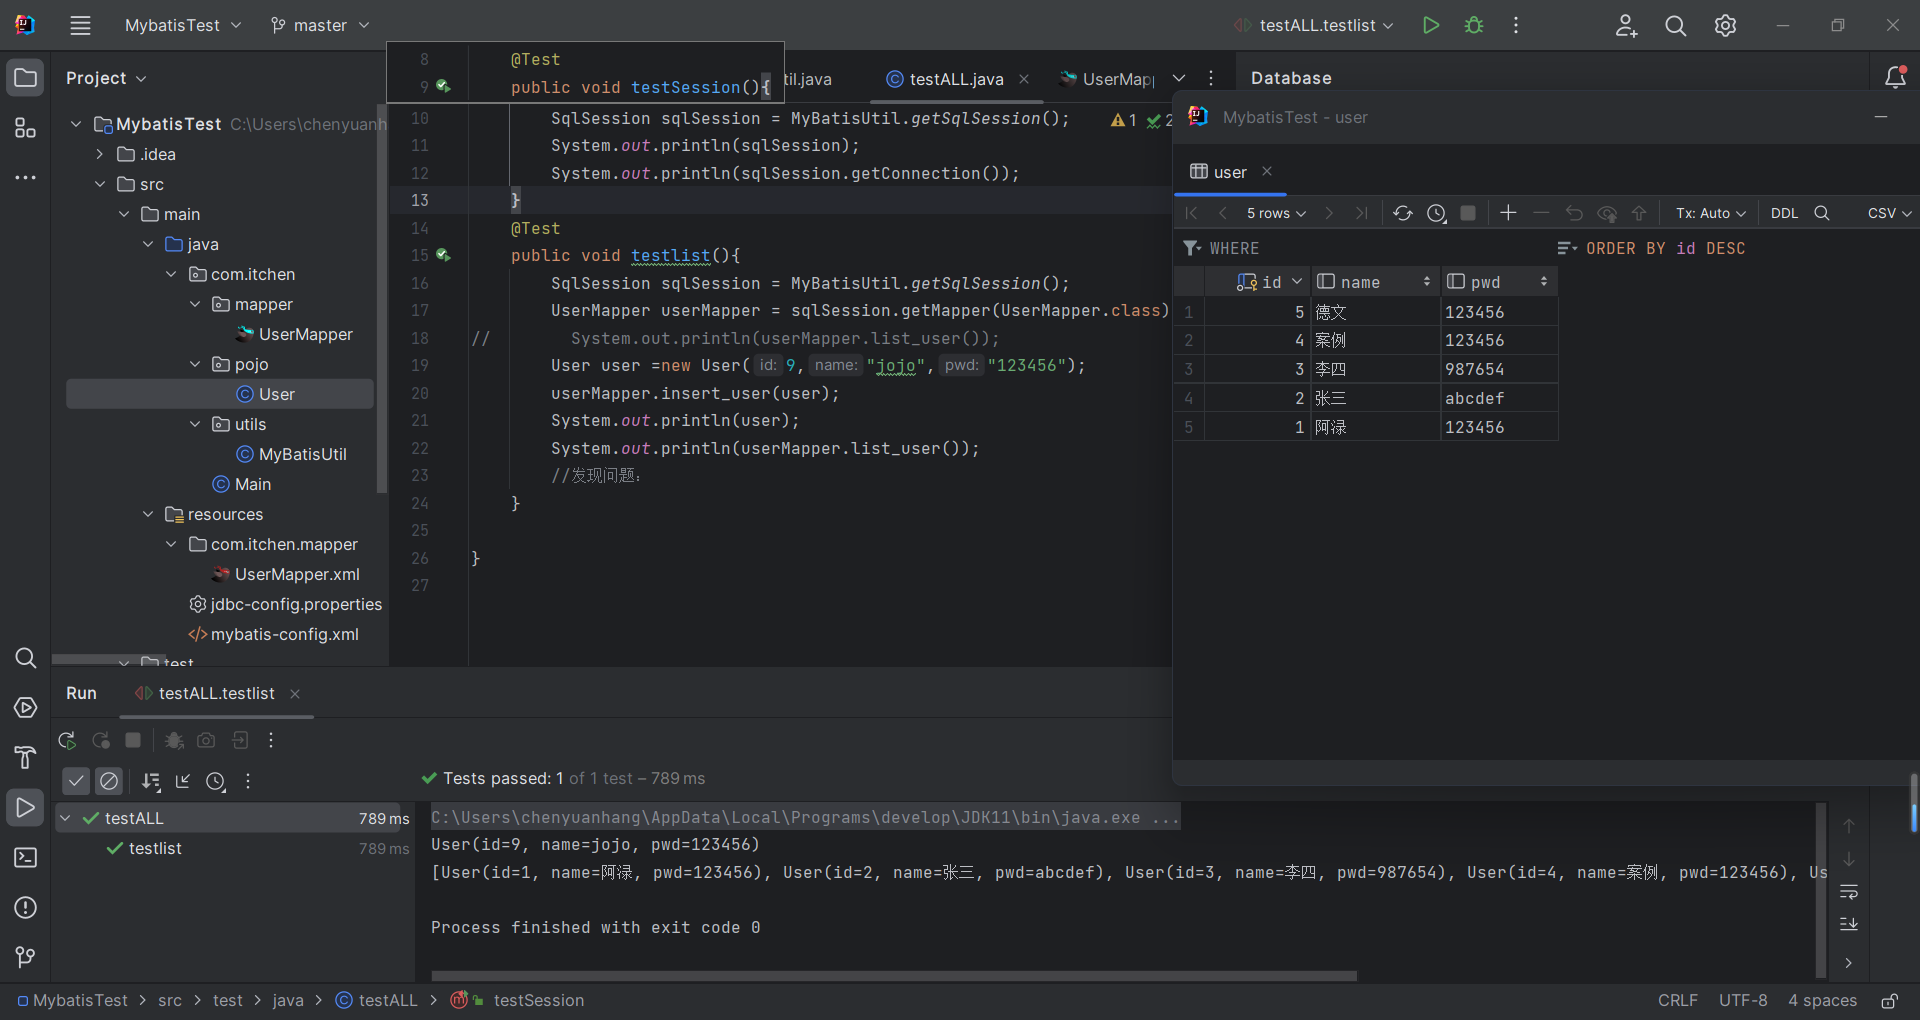This screenshot has height=1020, width=1920.
Task: Open MybatisTest project dropdown
Action: 183,25
